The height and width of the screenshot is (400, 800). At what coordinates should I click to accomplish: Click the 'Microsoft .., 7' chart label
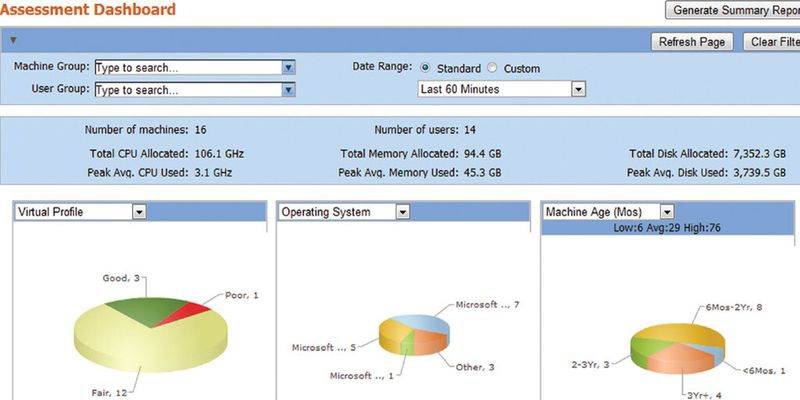[487, 305]
